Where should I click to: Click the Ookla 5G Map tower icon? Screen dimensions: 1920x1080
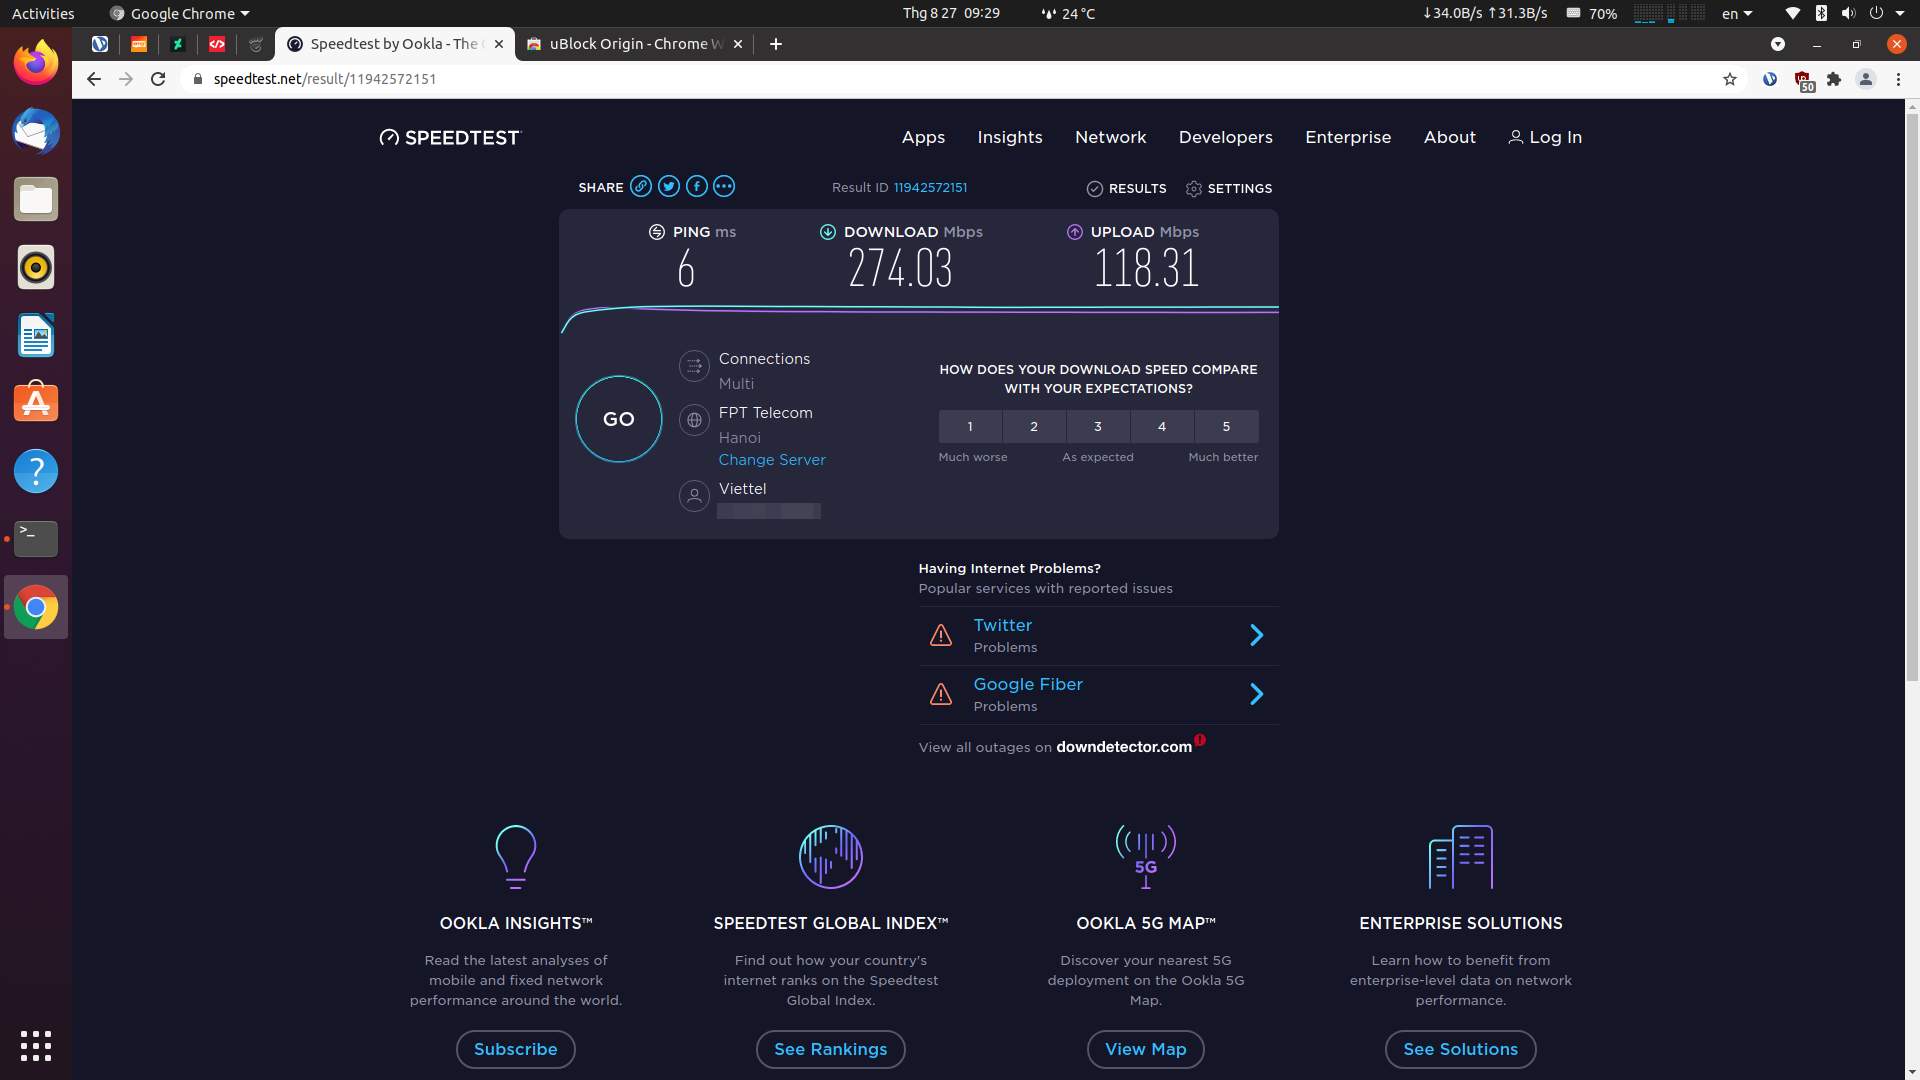click(x=1146, y=857)
